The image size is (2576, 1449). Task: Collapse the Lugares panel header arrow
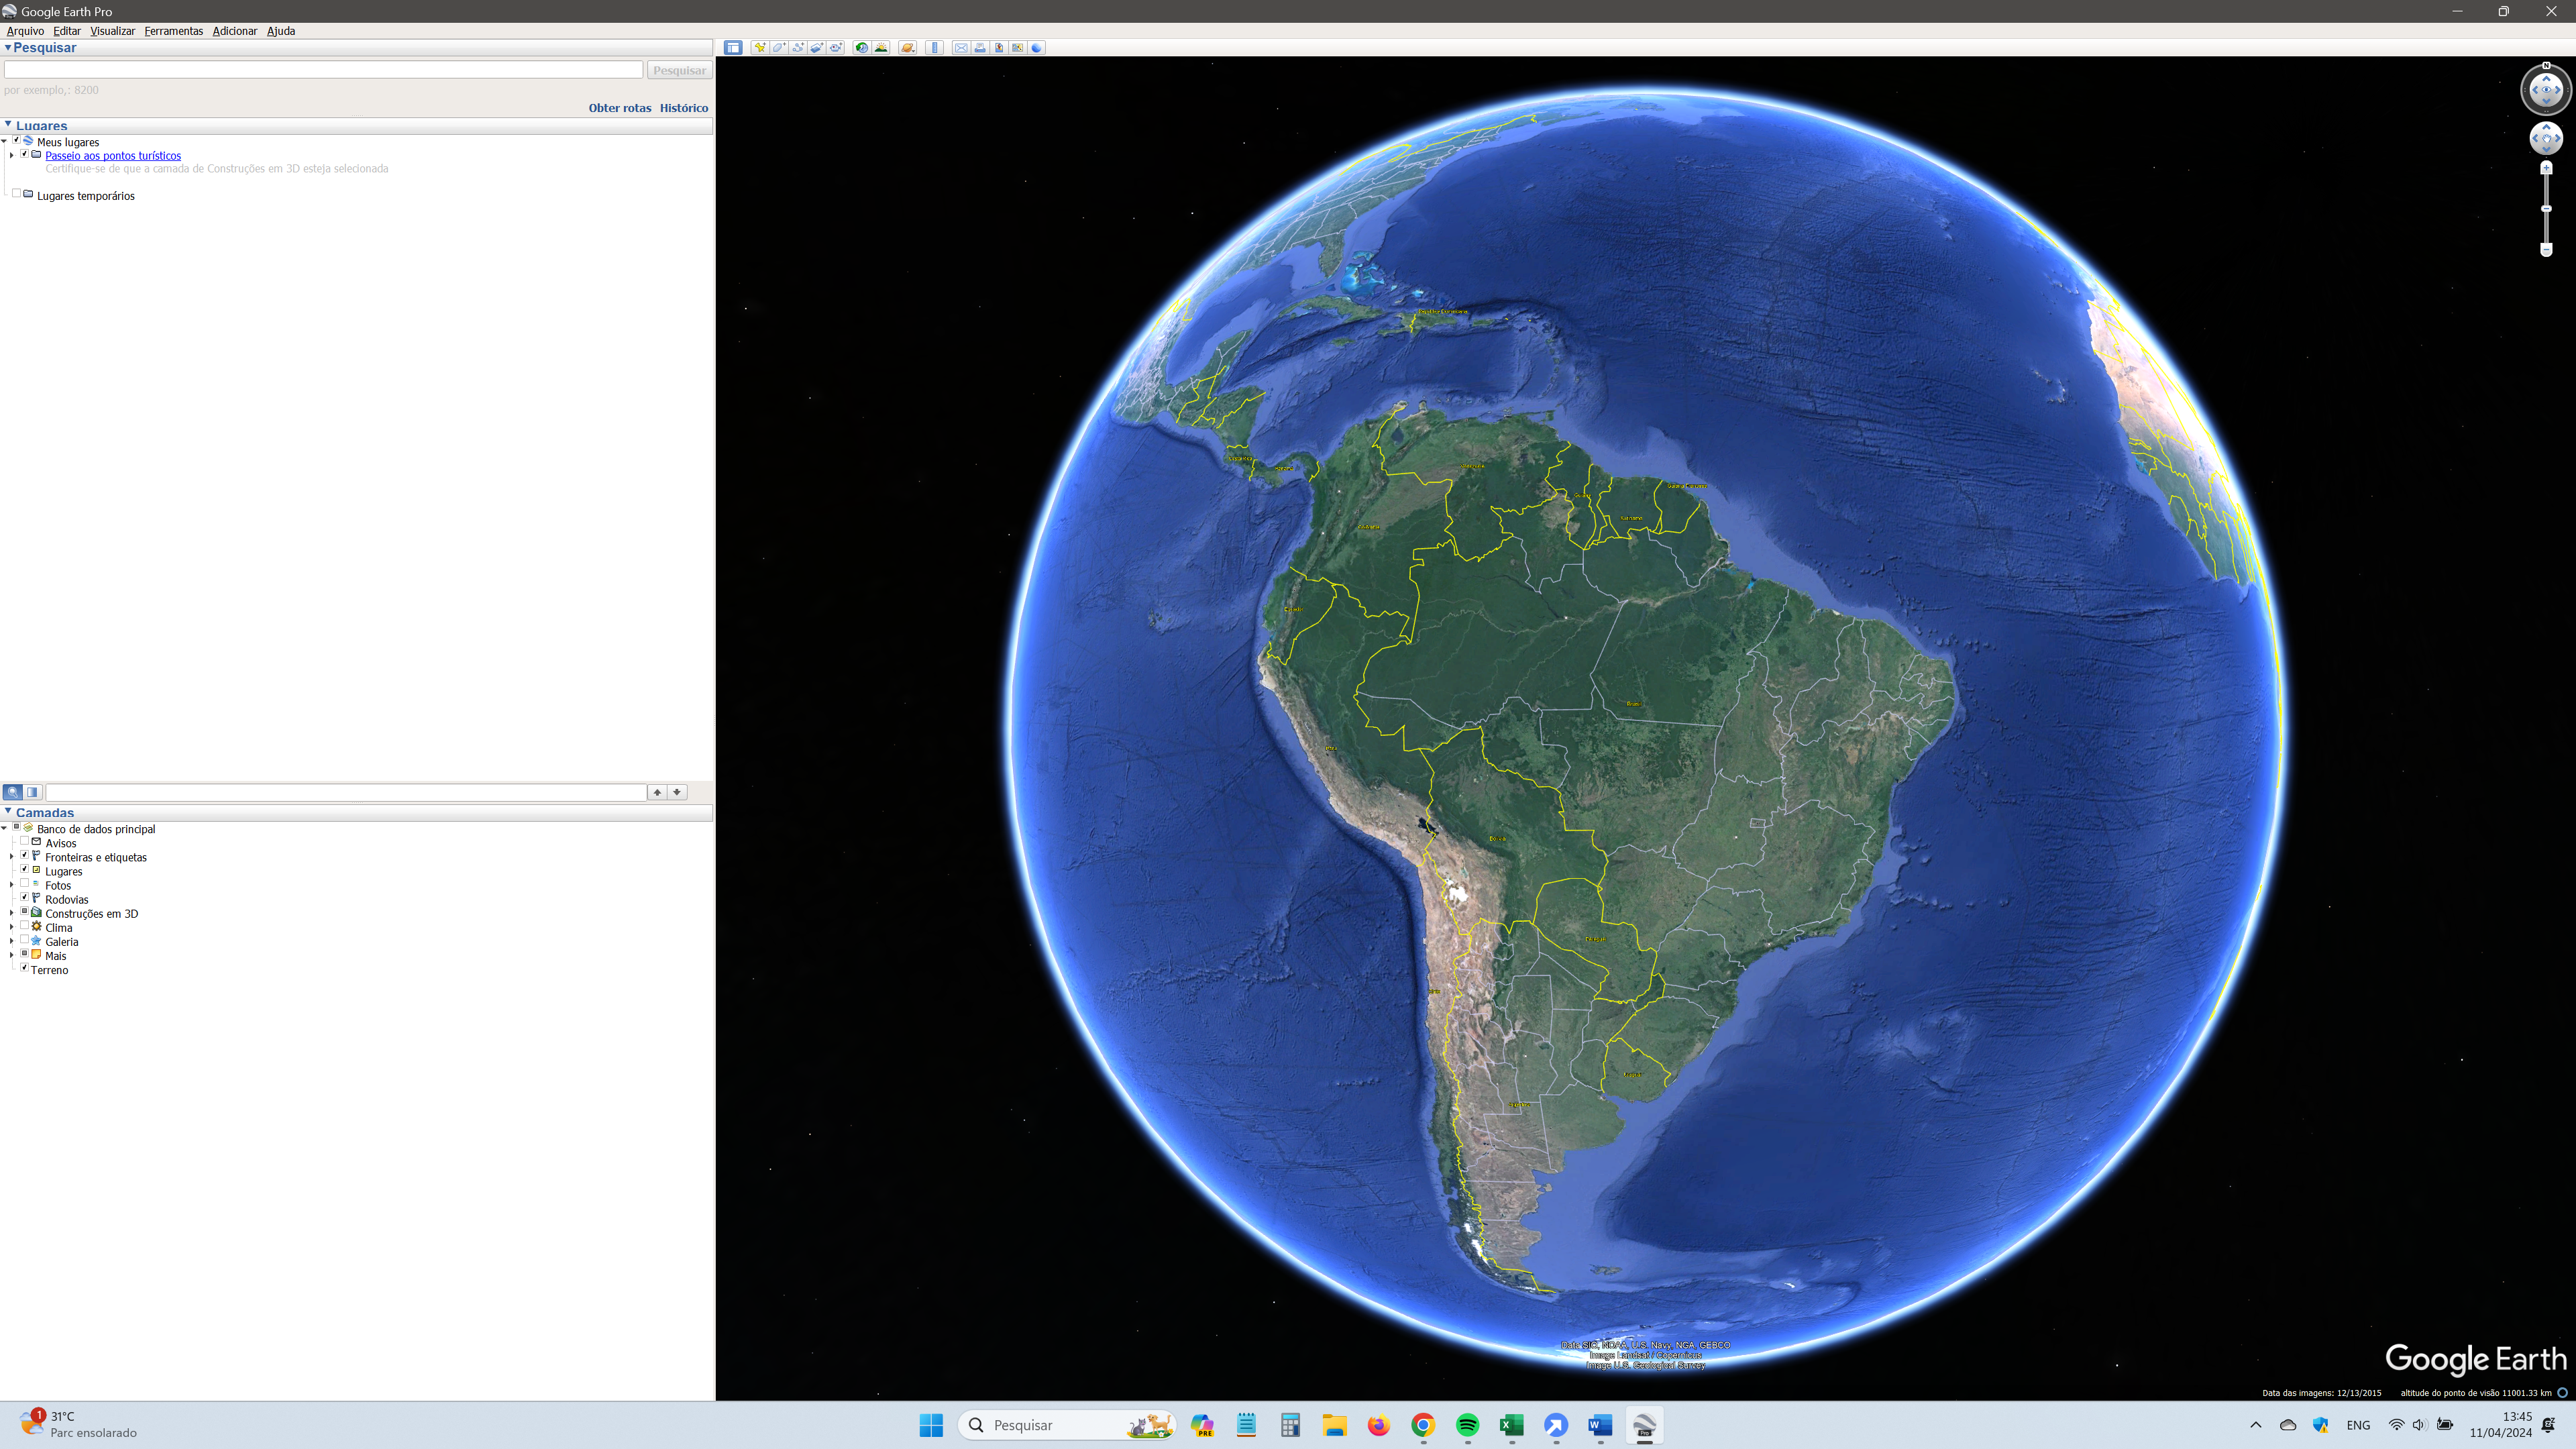click(7, 124)
